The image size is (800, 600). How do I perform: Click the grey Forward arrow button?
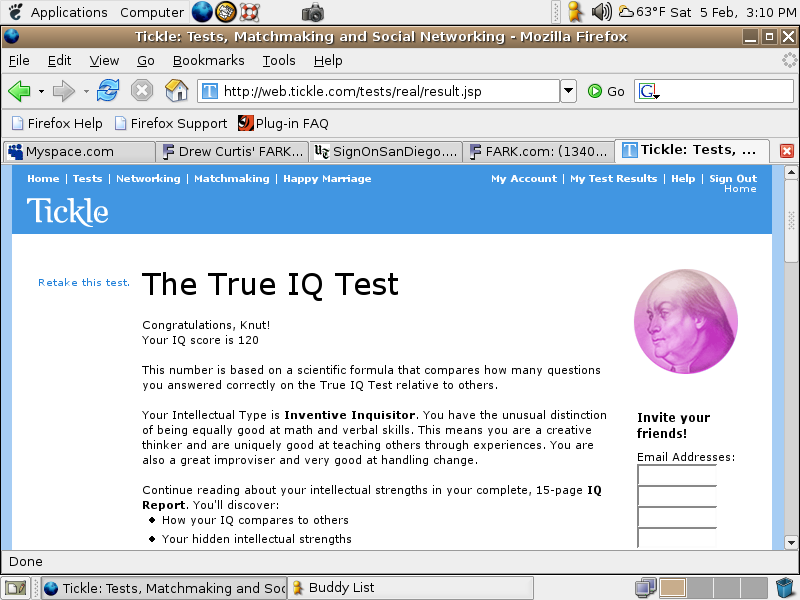[x=64, y=91]
